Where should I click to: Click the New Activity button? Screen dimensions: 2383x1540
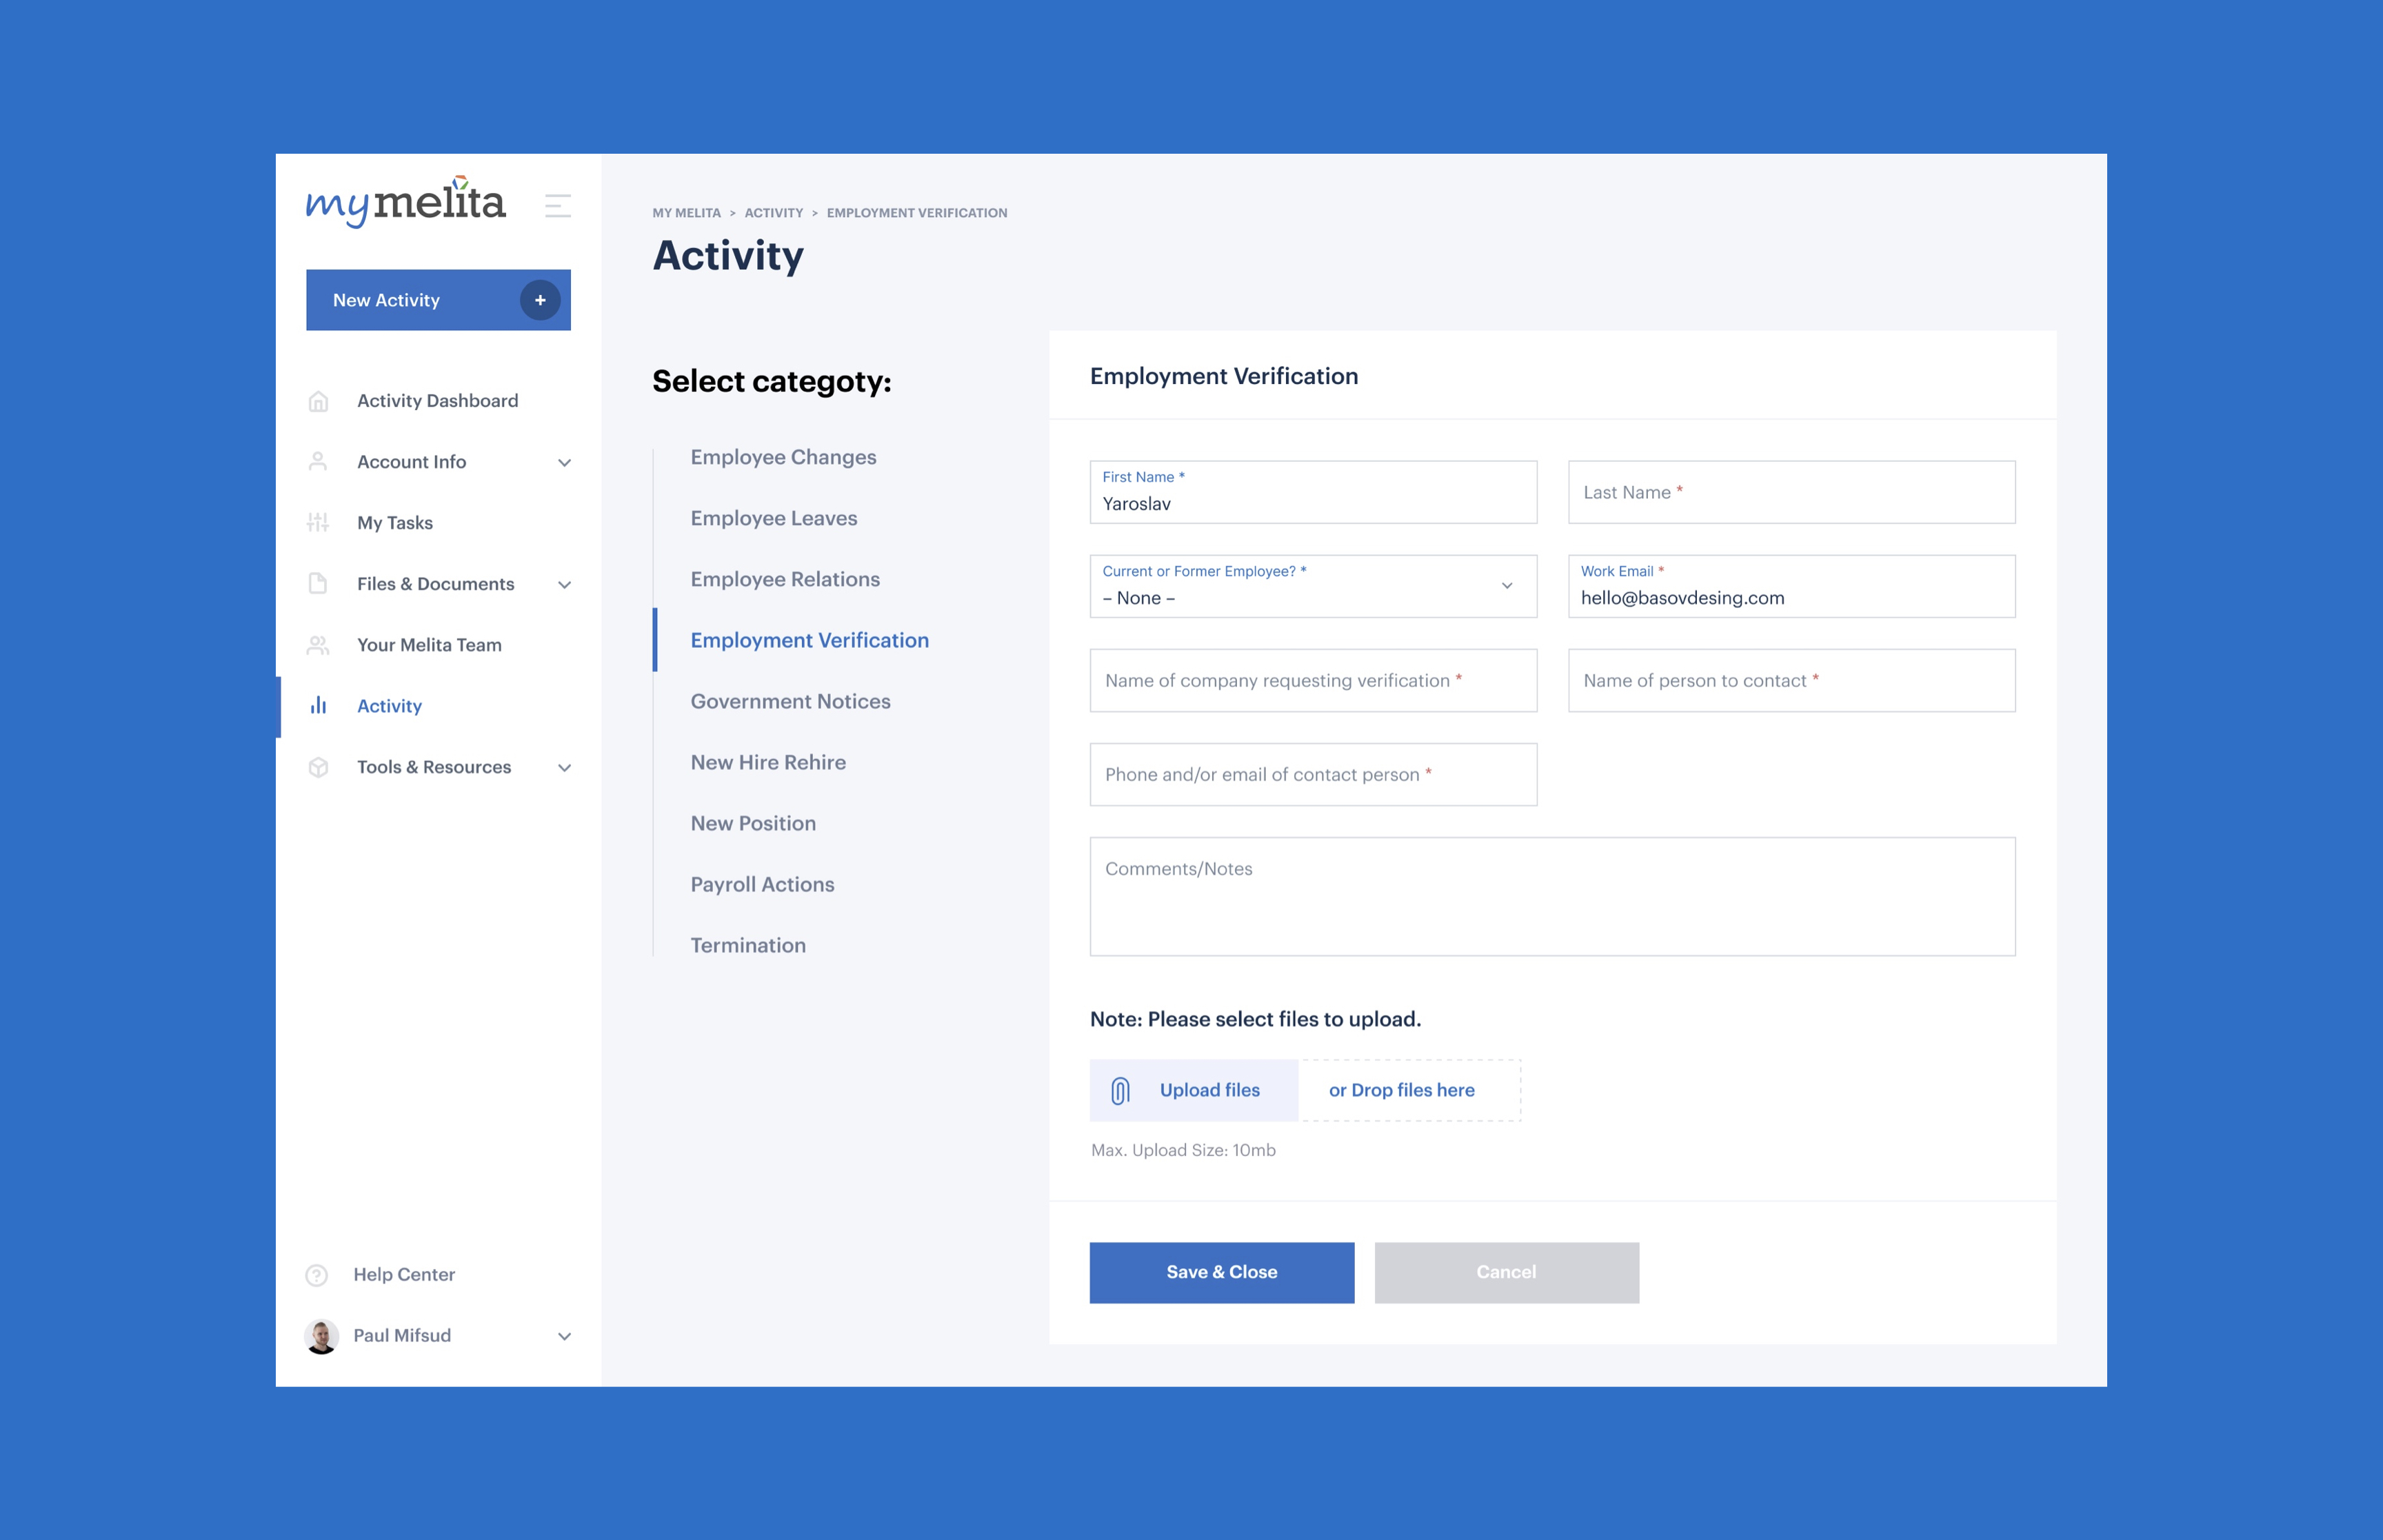pos(438,300)
